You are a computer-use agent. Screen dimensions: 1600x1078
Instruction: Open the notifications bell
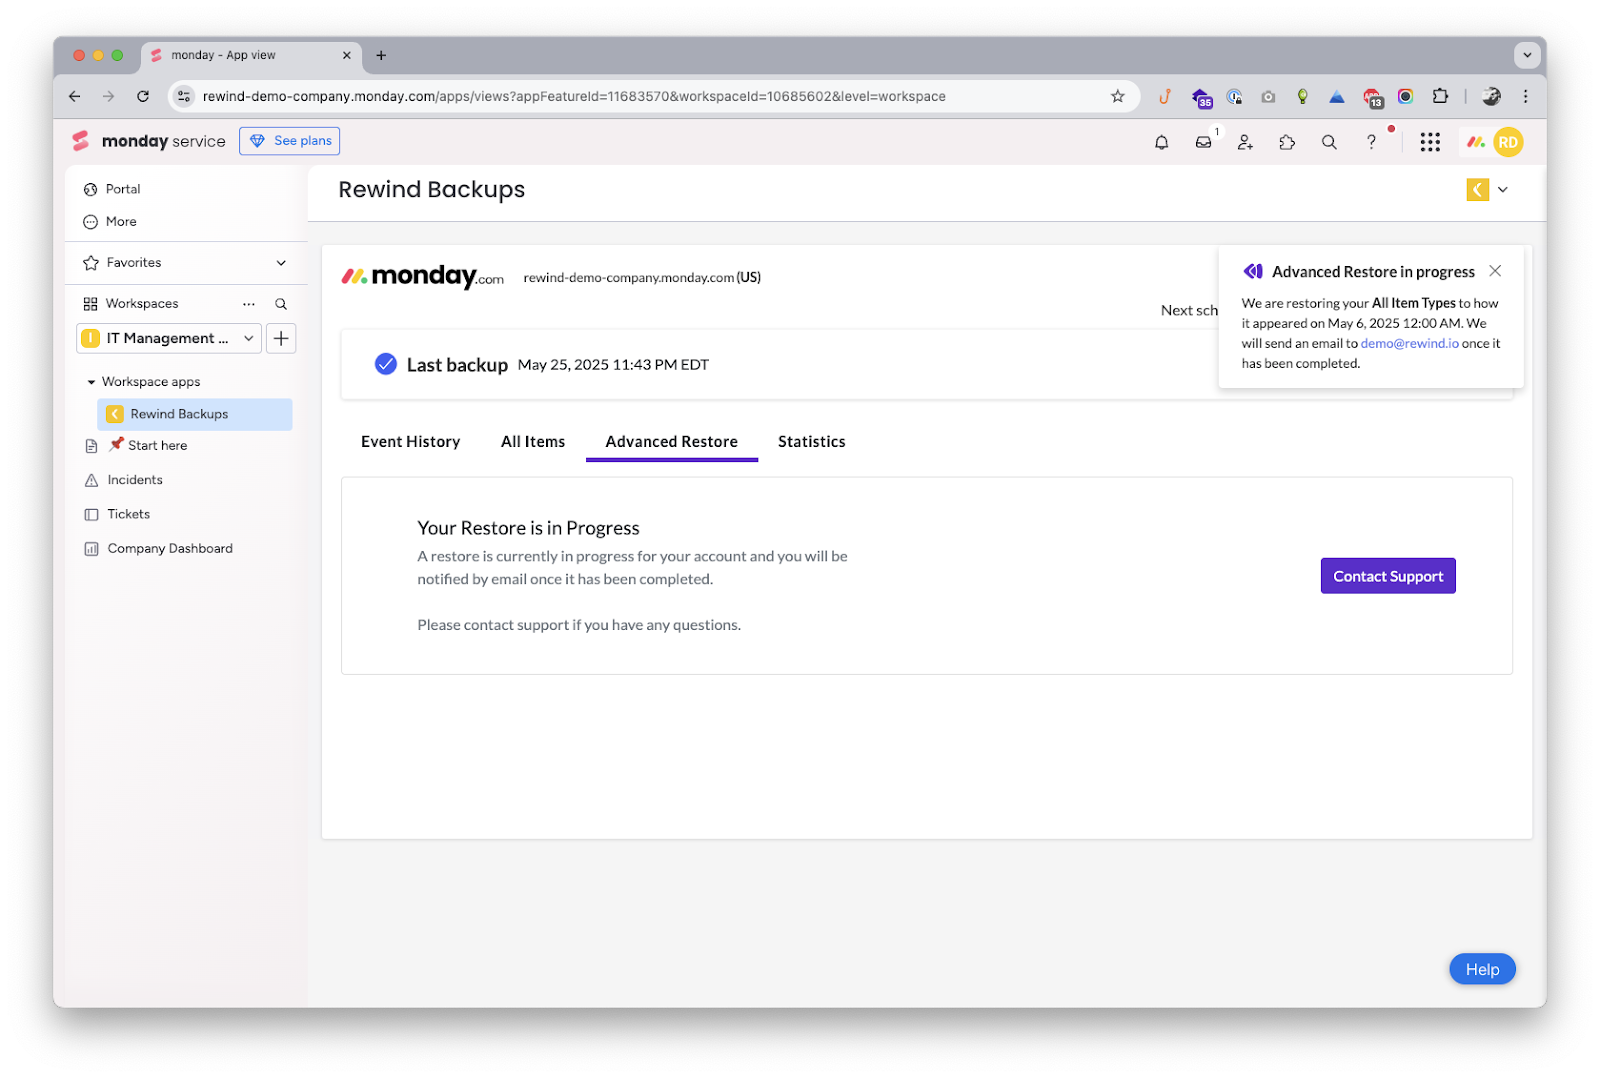point(1161,142)
